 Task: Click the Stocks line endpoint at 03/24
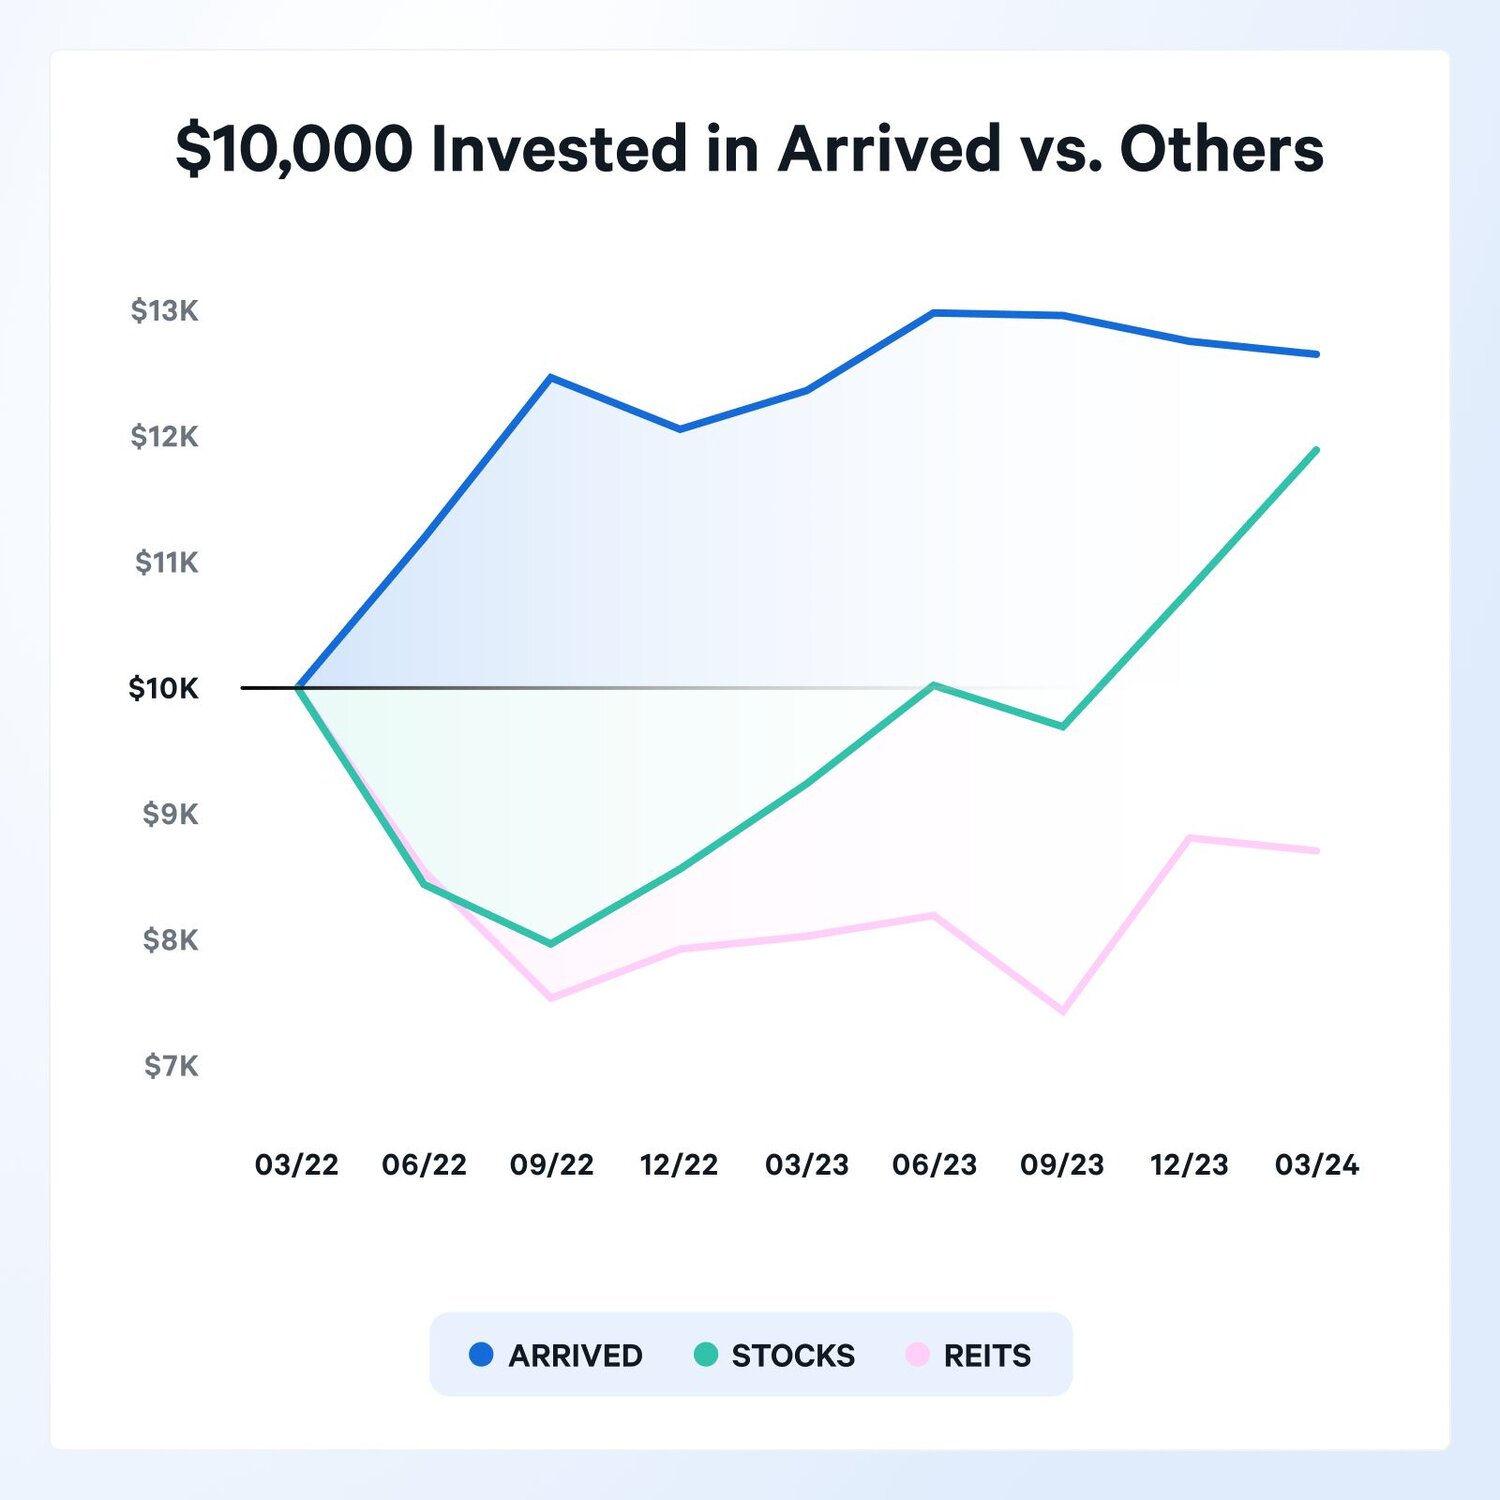tap(1316, 451)
